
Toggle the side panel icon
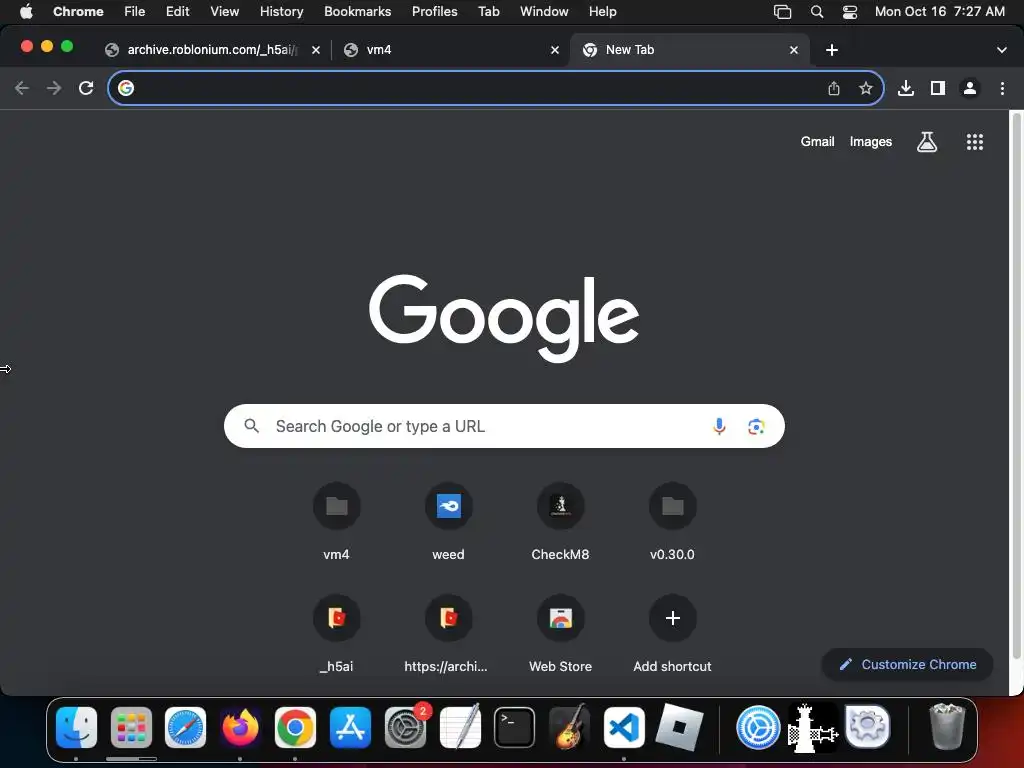click(x=938, y=88)
